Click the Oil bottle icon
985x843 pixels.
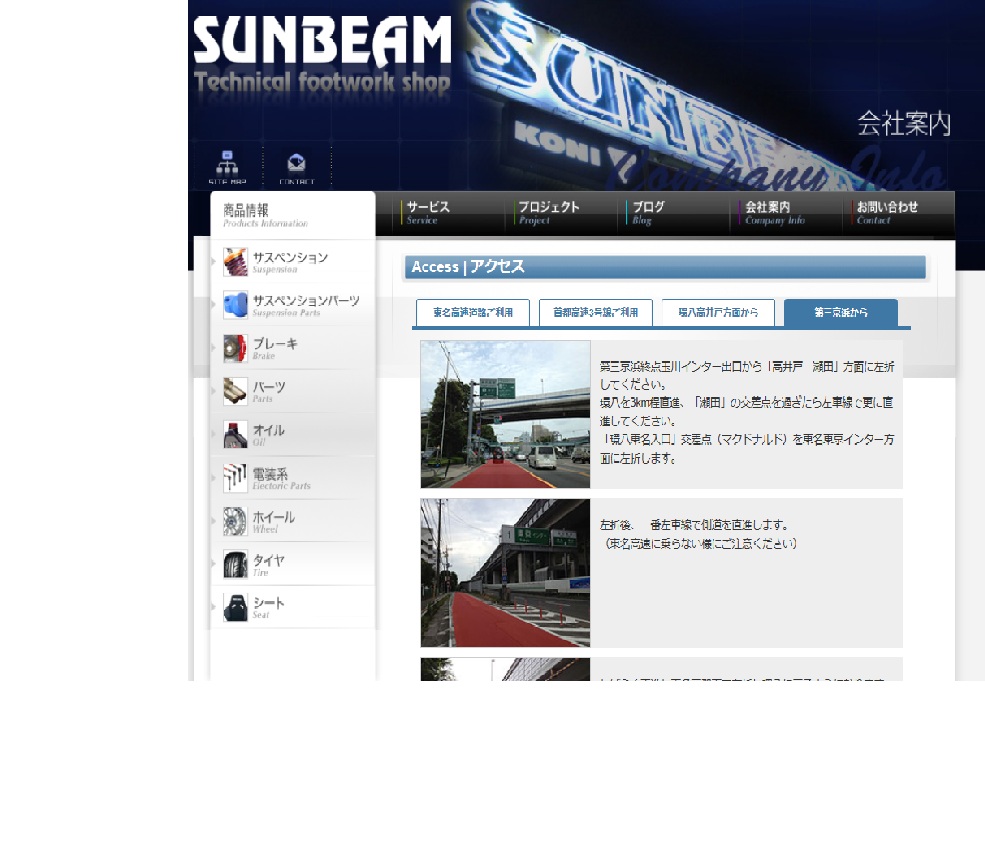[236, 435]
